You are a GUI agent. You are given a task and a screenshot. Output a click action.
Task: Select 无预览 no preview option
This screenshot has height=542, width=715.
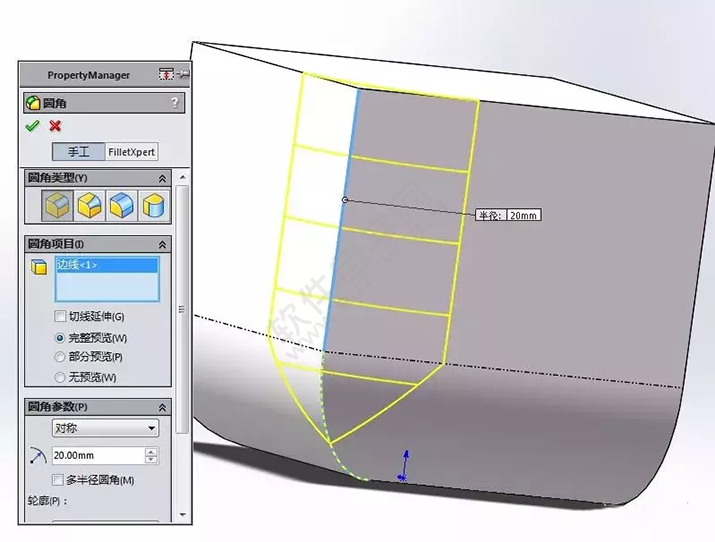(59, 377)
